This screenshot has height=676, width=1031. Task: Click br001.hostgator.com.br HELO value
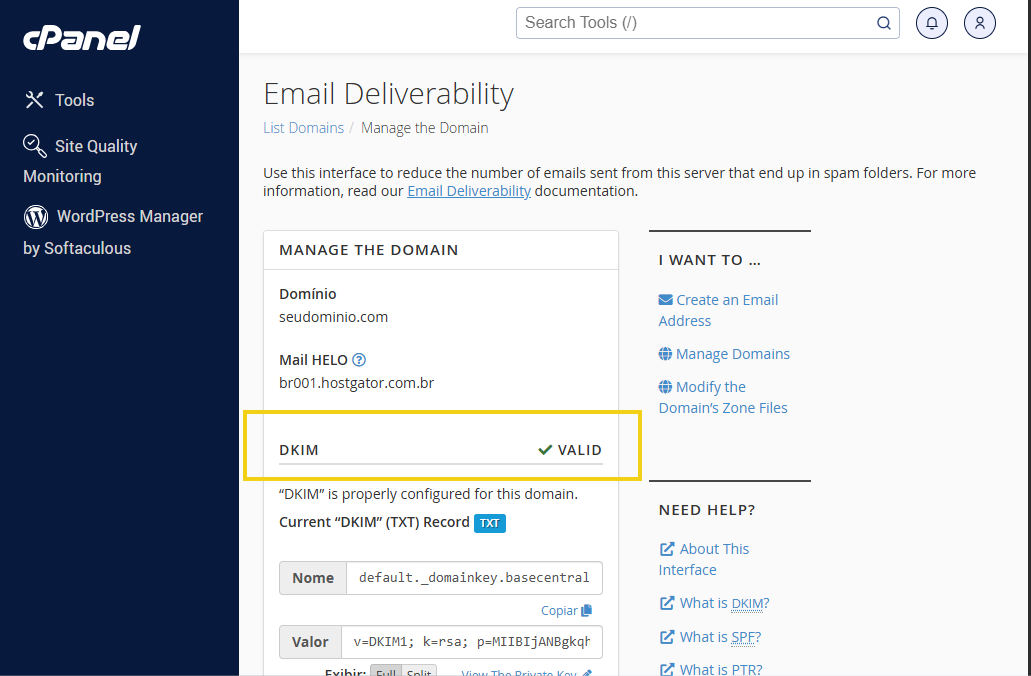(x=356, y=383)
